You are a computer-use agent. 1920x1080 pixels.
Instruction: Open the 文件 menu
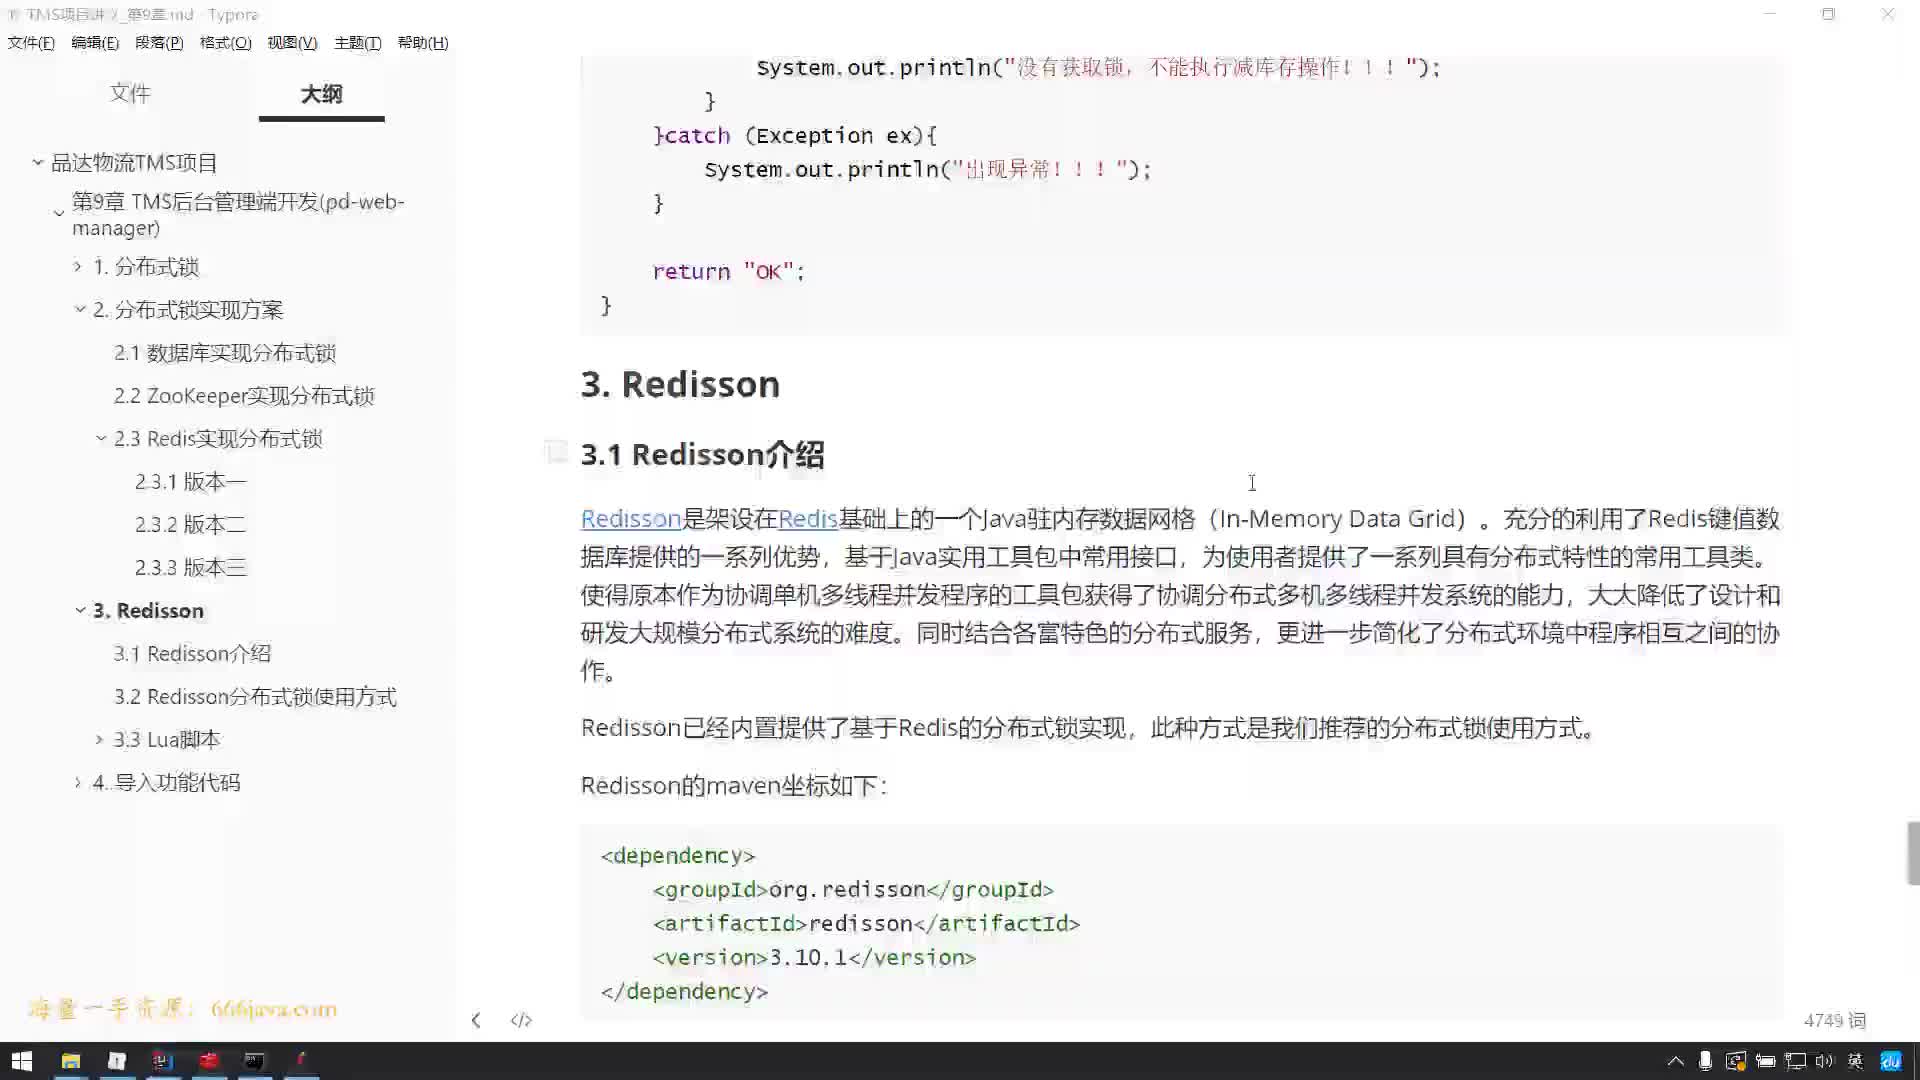tap(31, 42)
